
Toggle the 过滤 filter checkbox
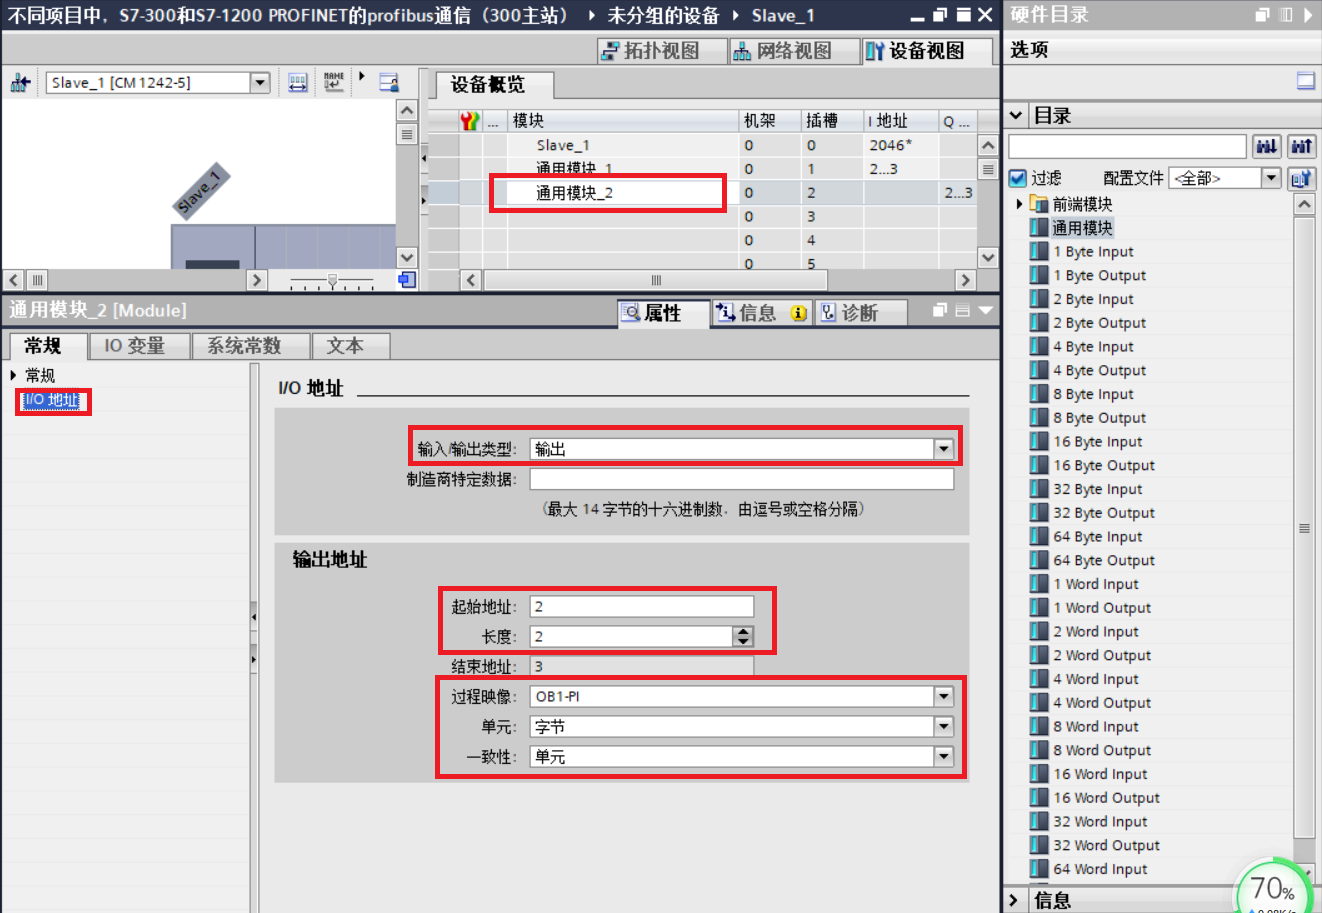pyautogui.click(x=1018, y=178)
